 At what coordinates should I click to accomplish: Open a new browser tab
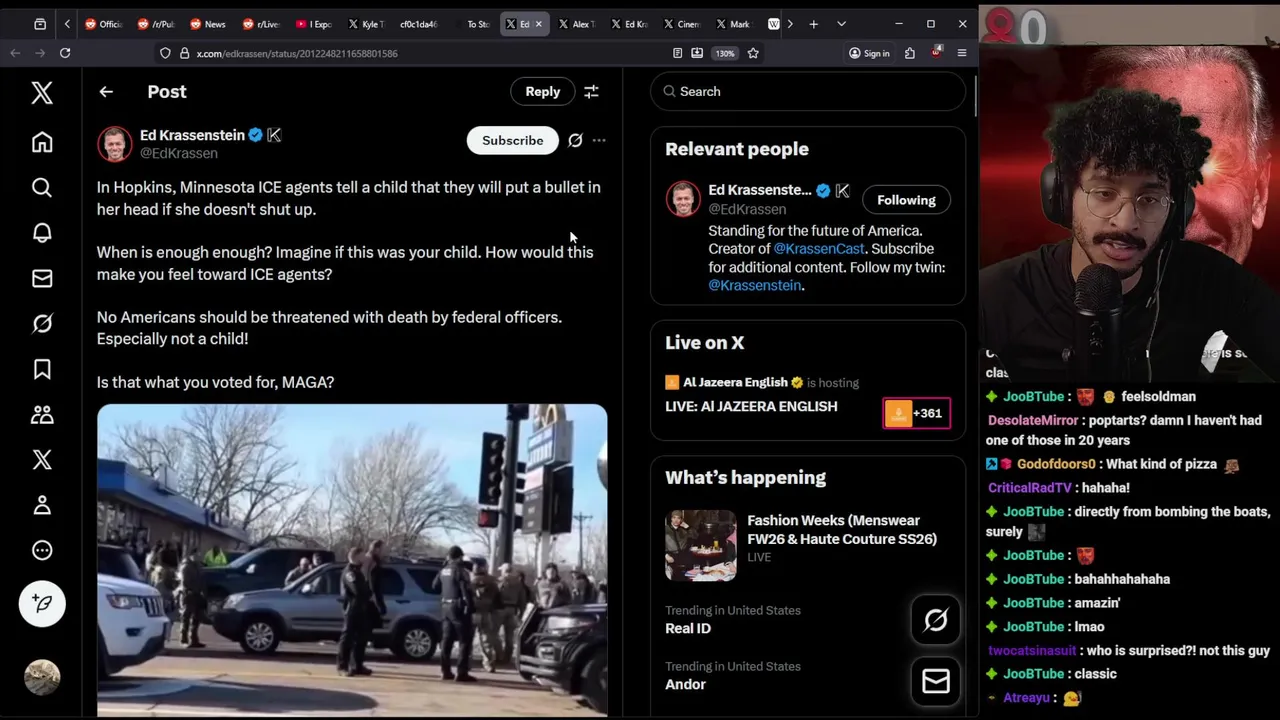pos(814,24)
